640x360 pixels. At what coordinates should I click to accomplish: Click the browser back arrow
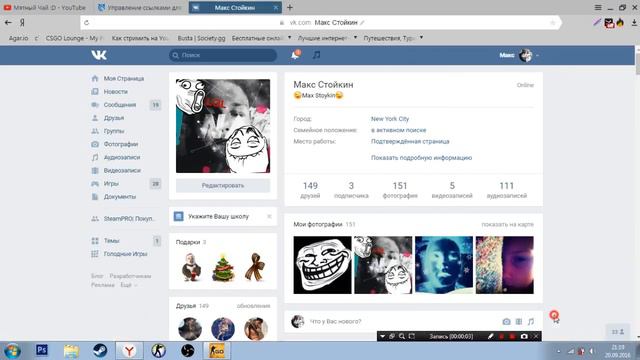8,22
